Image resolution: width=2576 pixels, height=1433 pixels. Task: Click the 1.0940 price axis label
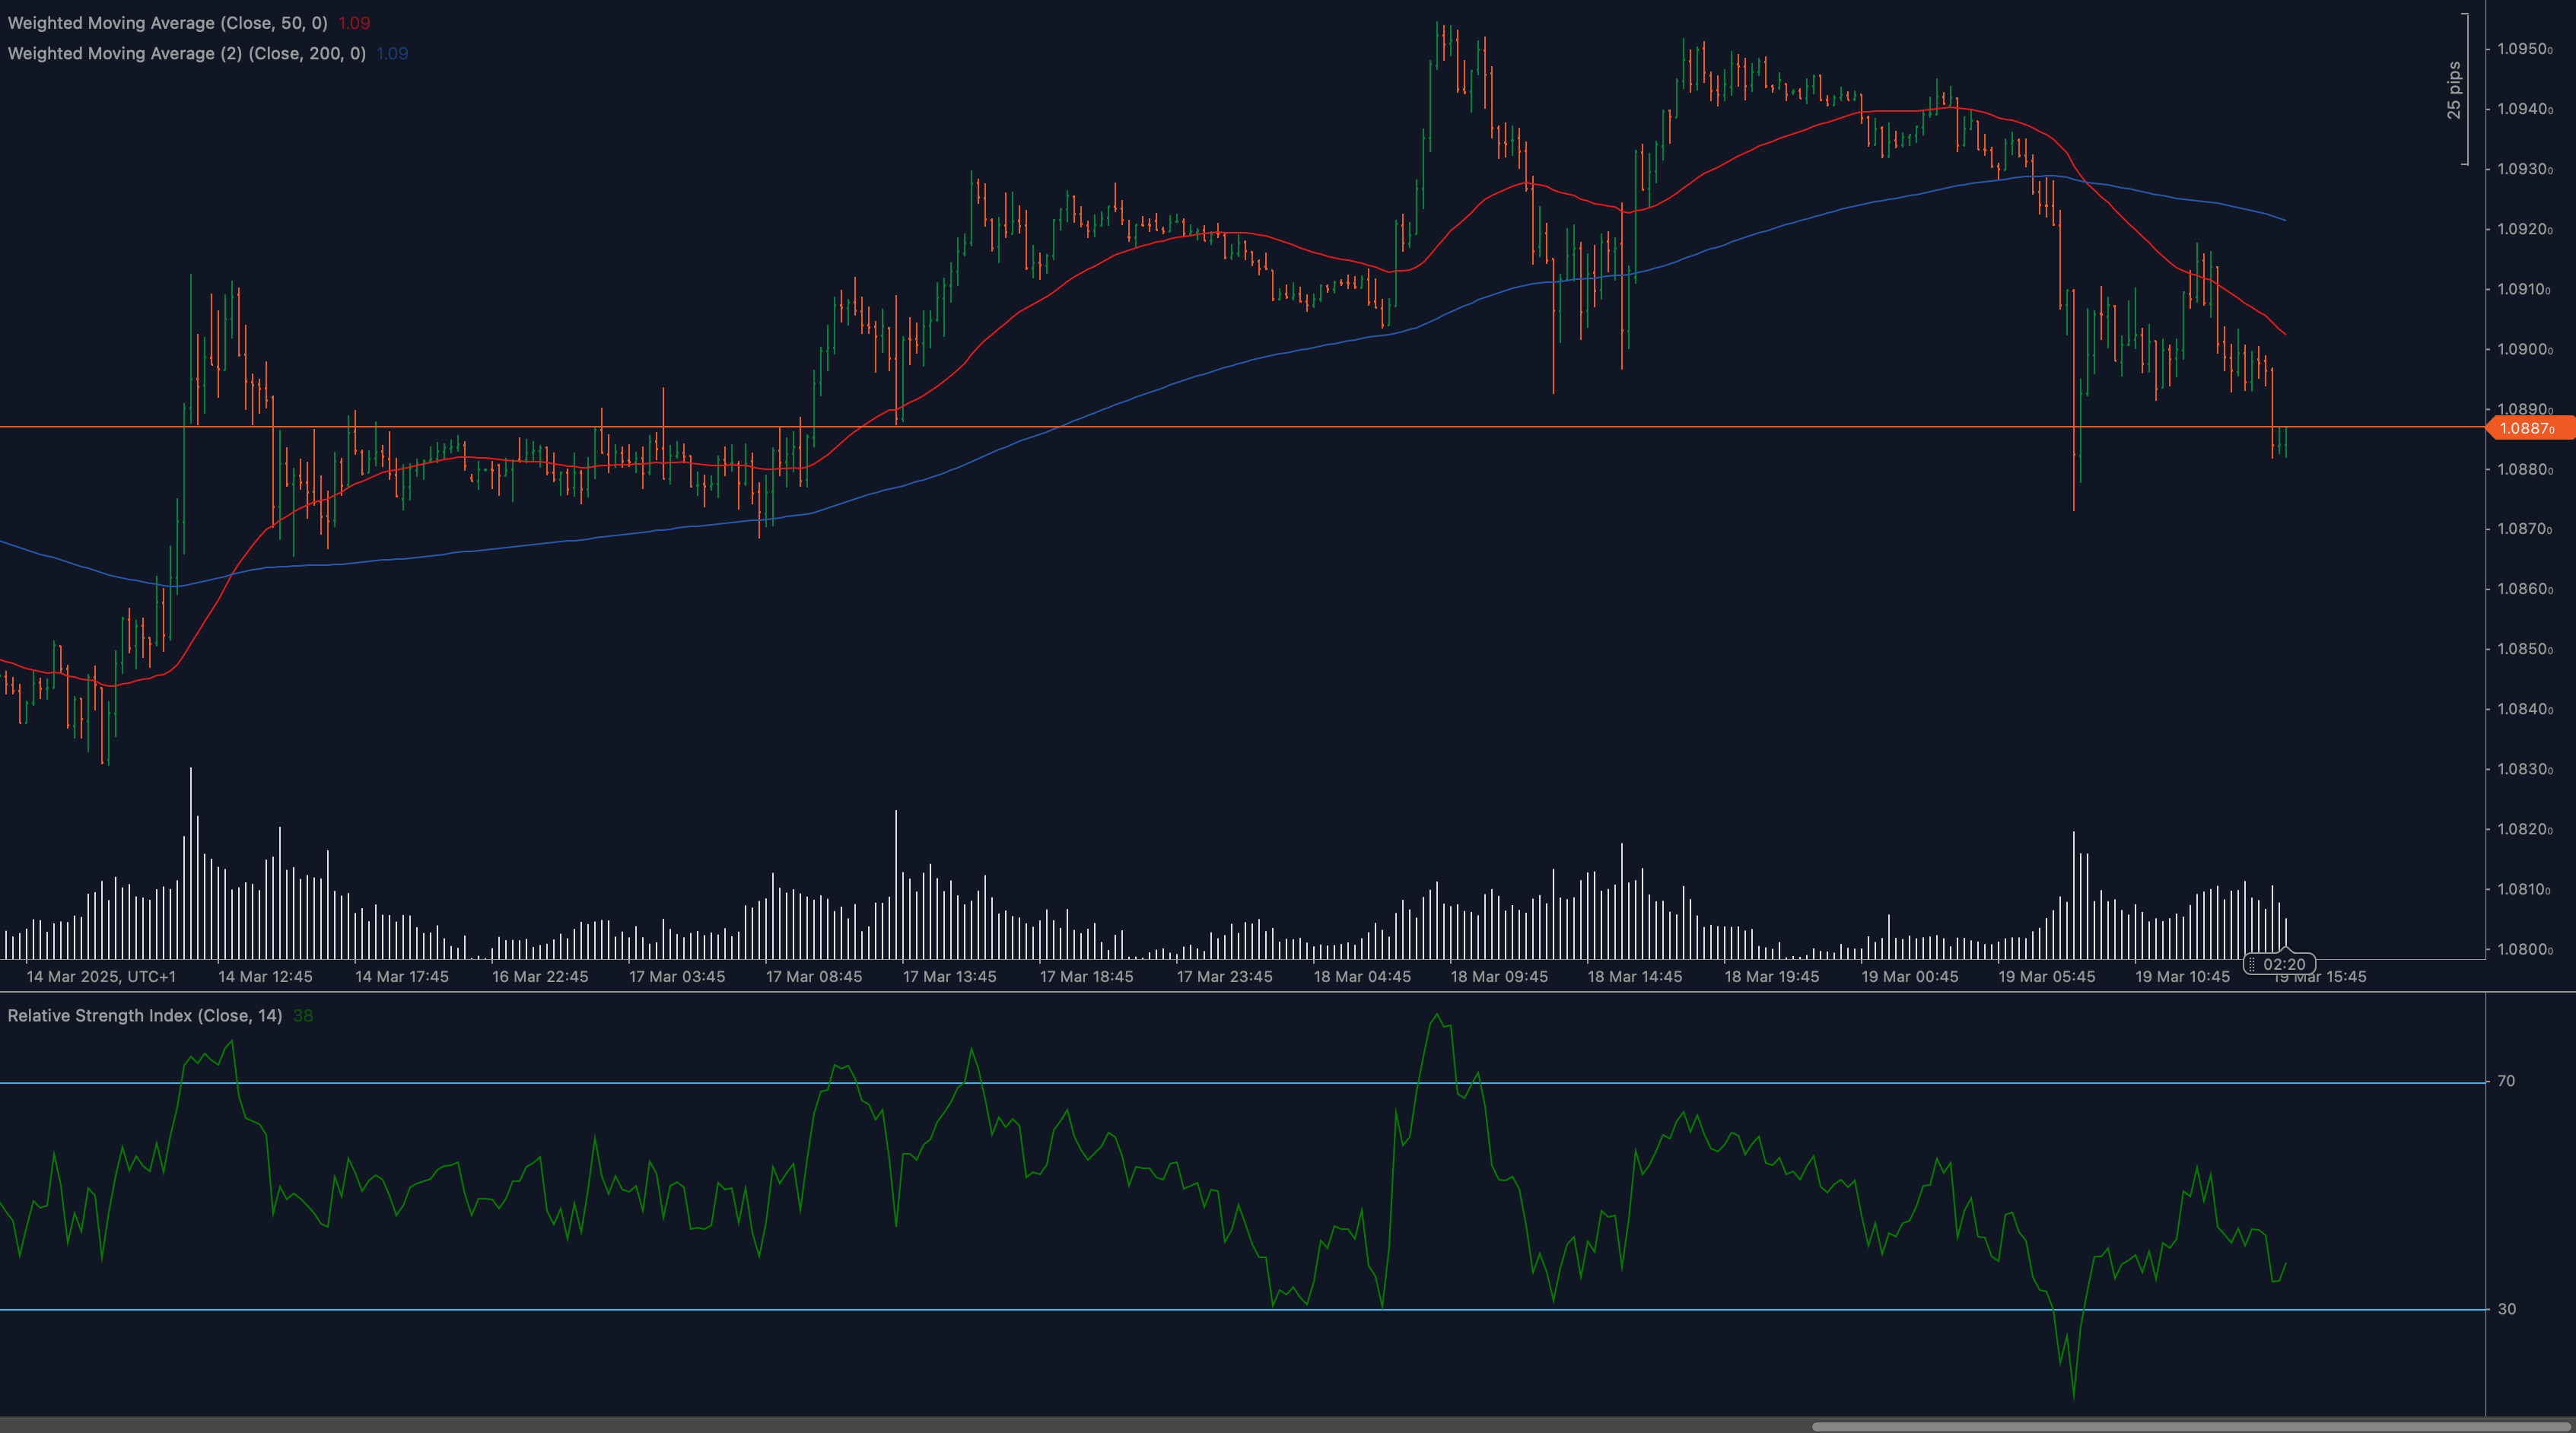coord(2525,109)
